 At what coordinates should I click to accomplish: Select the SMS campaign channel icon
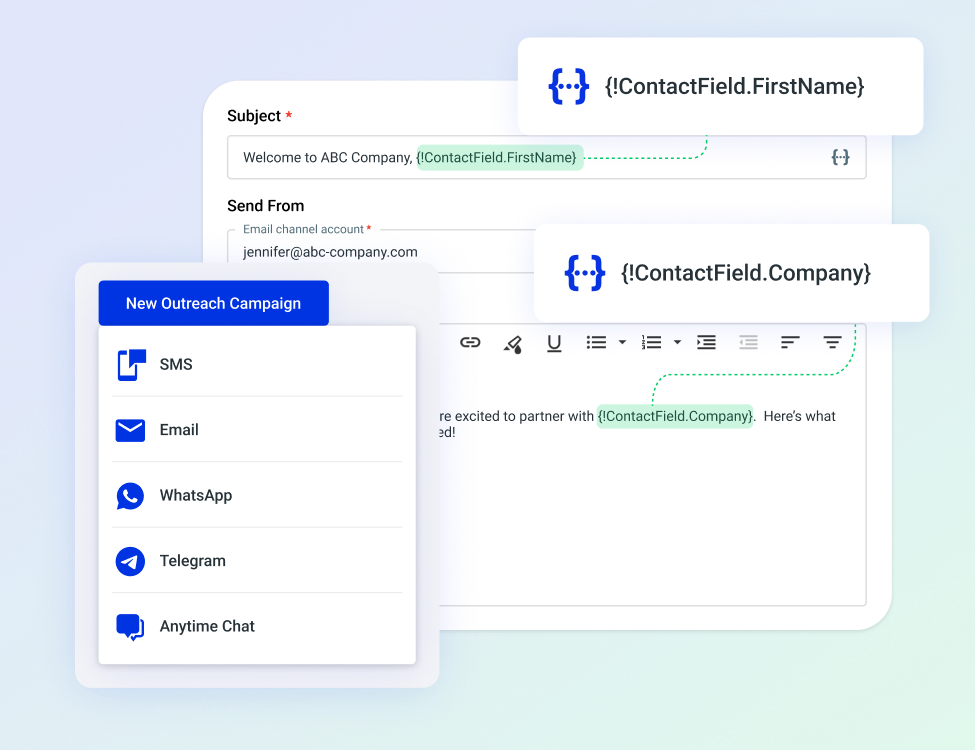pos(129,364)
